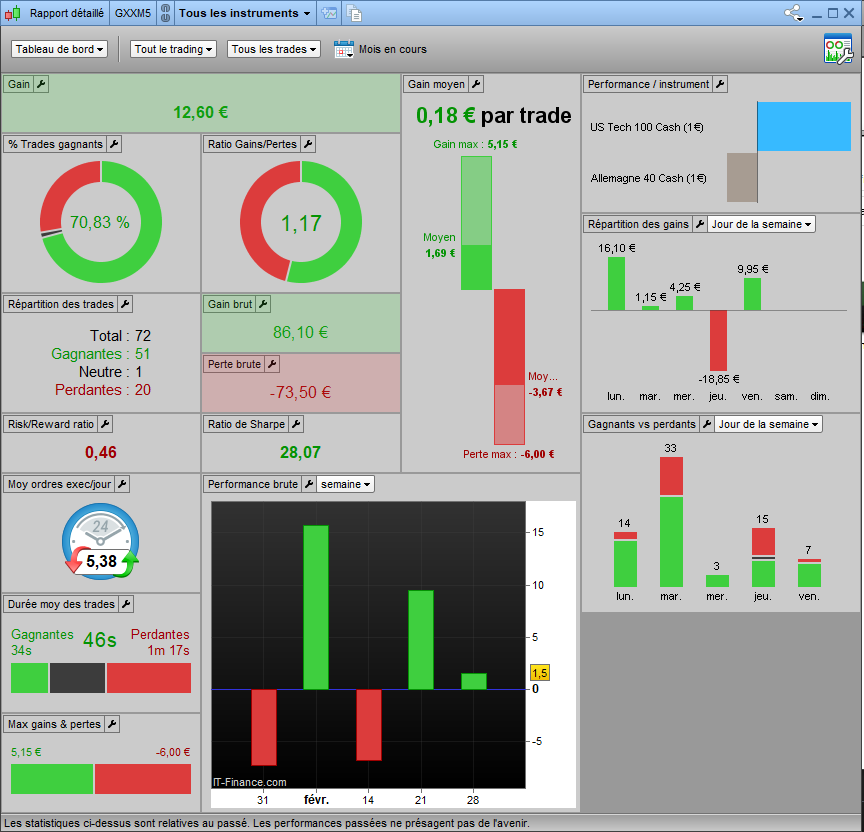864x832 pixels.
Task: Open settings wrench for Ratio de Sharpe
Action: 296,424
